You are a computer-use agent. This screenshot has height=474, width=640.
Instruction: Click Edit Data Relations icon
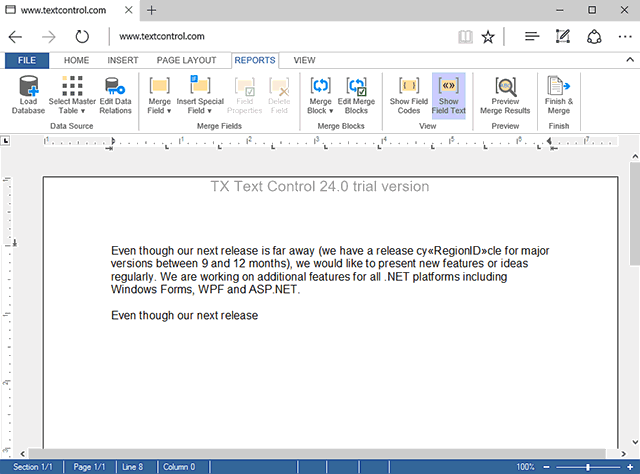(x=115, y=96)
